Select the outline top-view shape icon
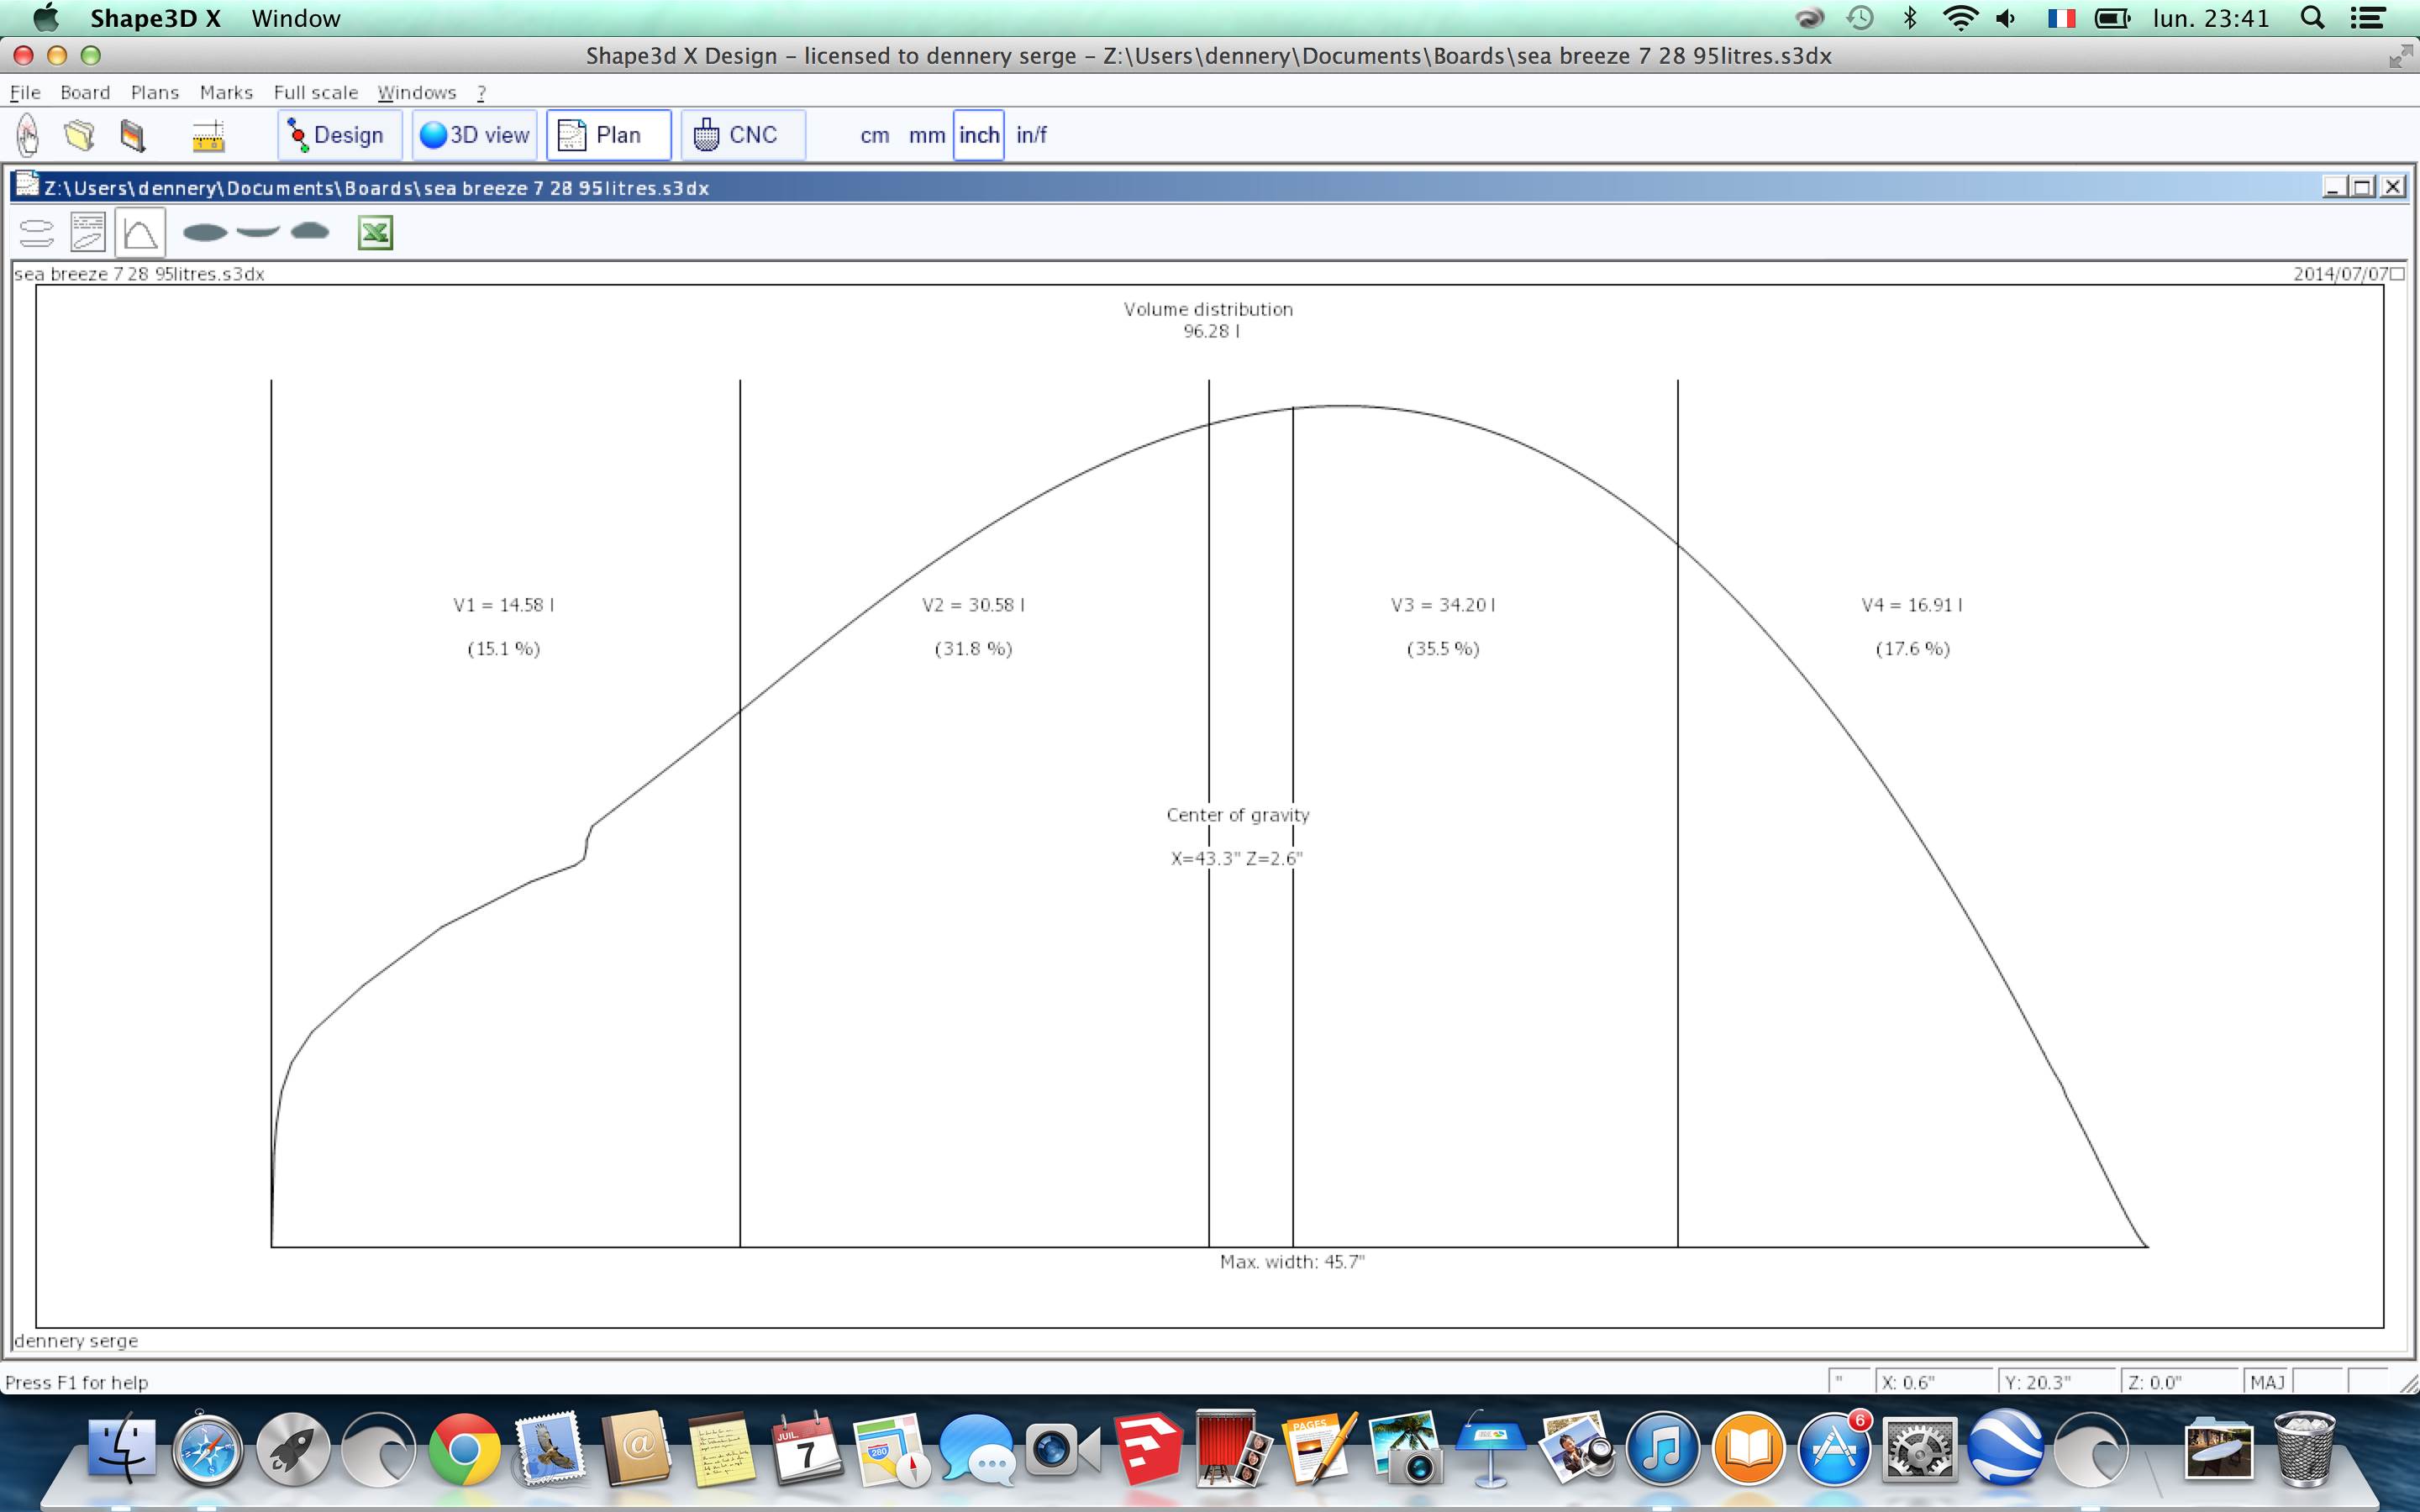The width and height of the screenshot is (2420, 1512). (x=205, y=233)
